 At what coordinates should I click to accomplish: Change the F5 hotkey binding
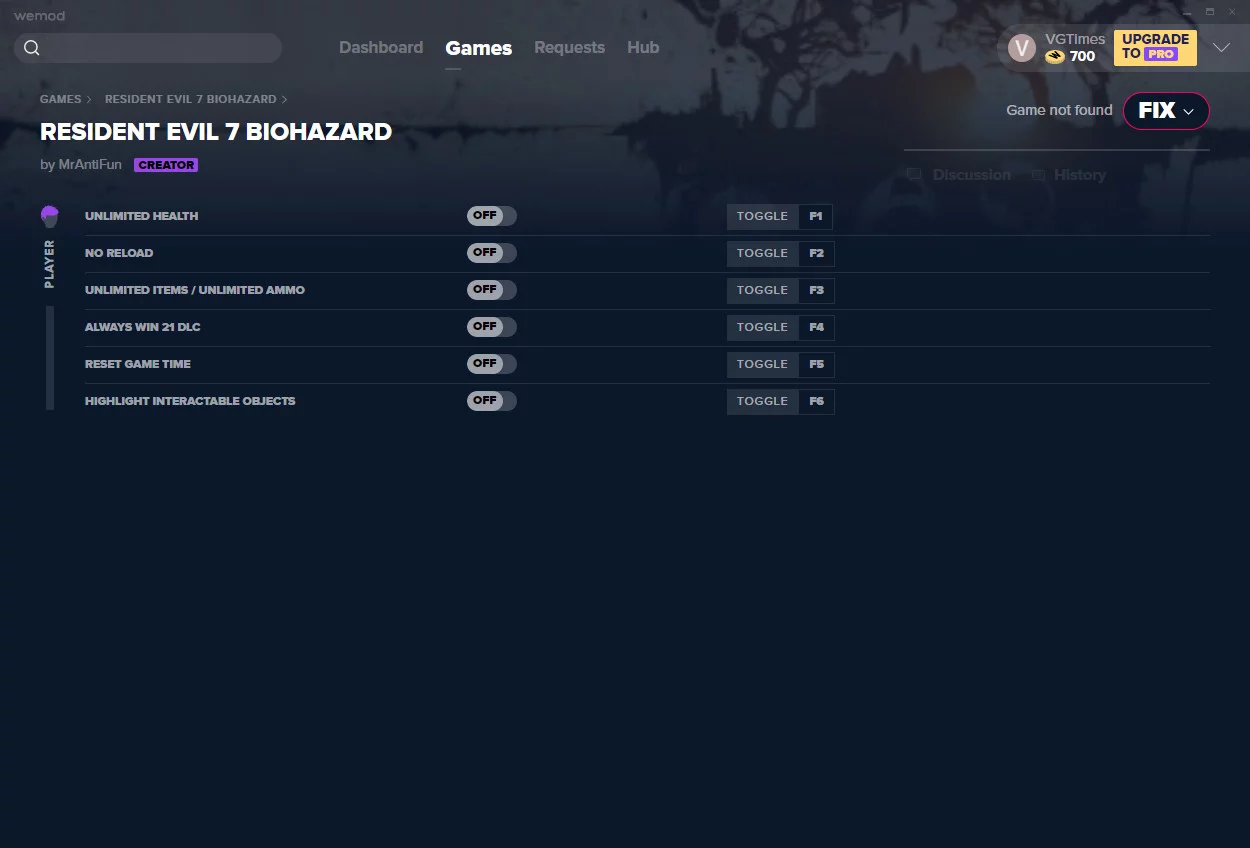point(816,364)
